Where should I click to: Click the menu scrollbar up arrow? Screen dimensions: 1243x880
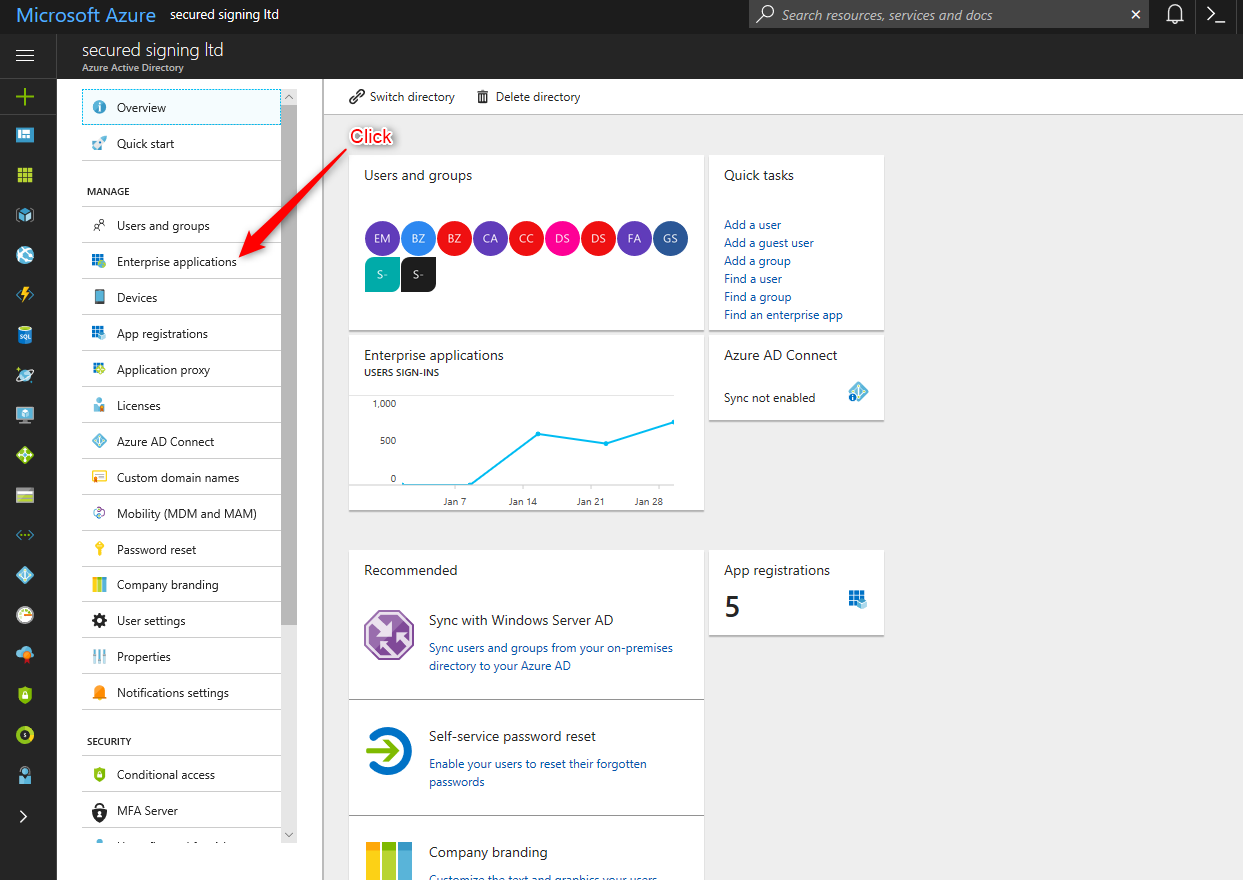coord(289,97)
